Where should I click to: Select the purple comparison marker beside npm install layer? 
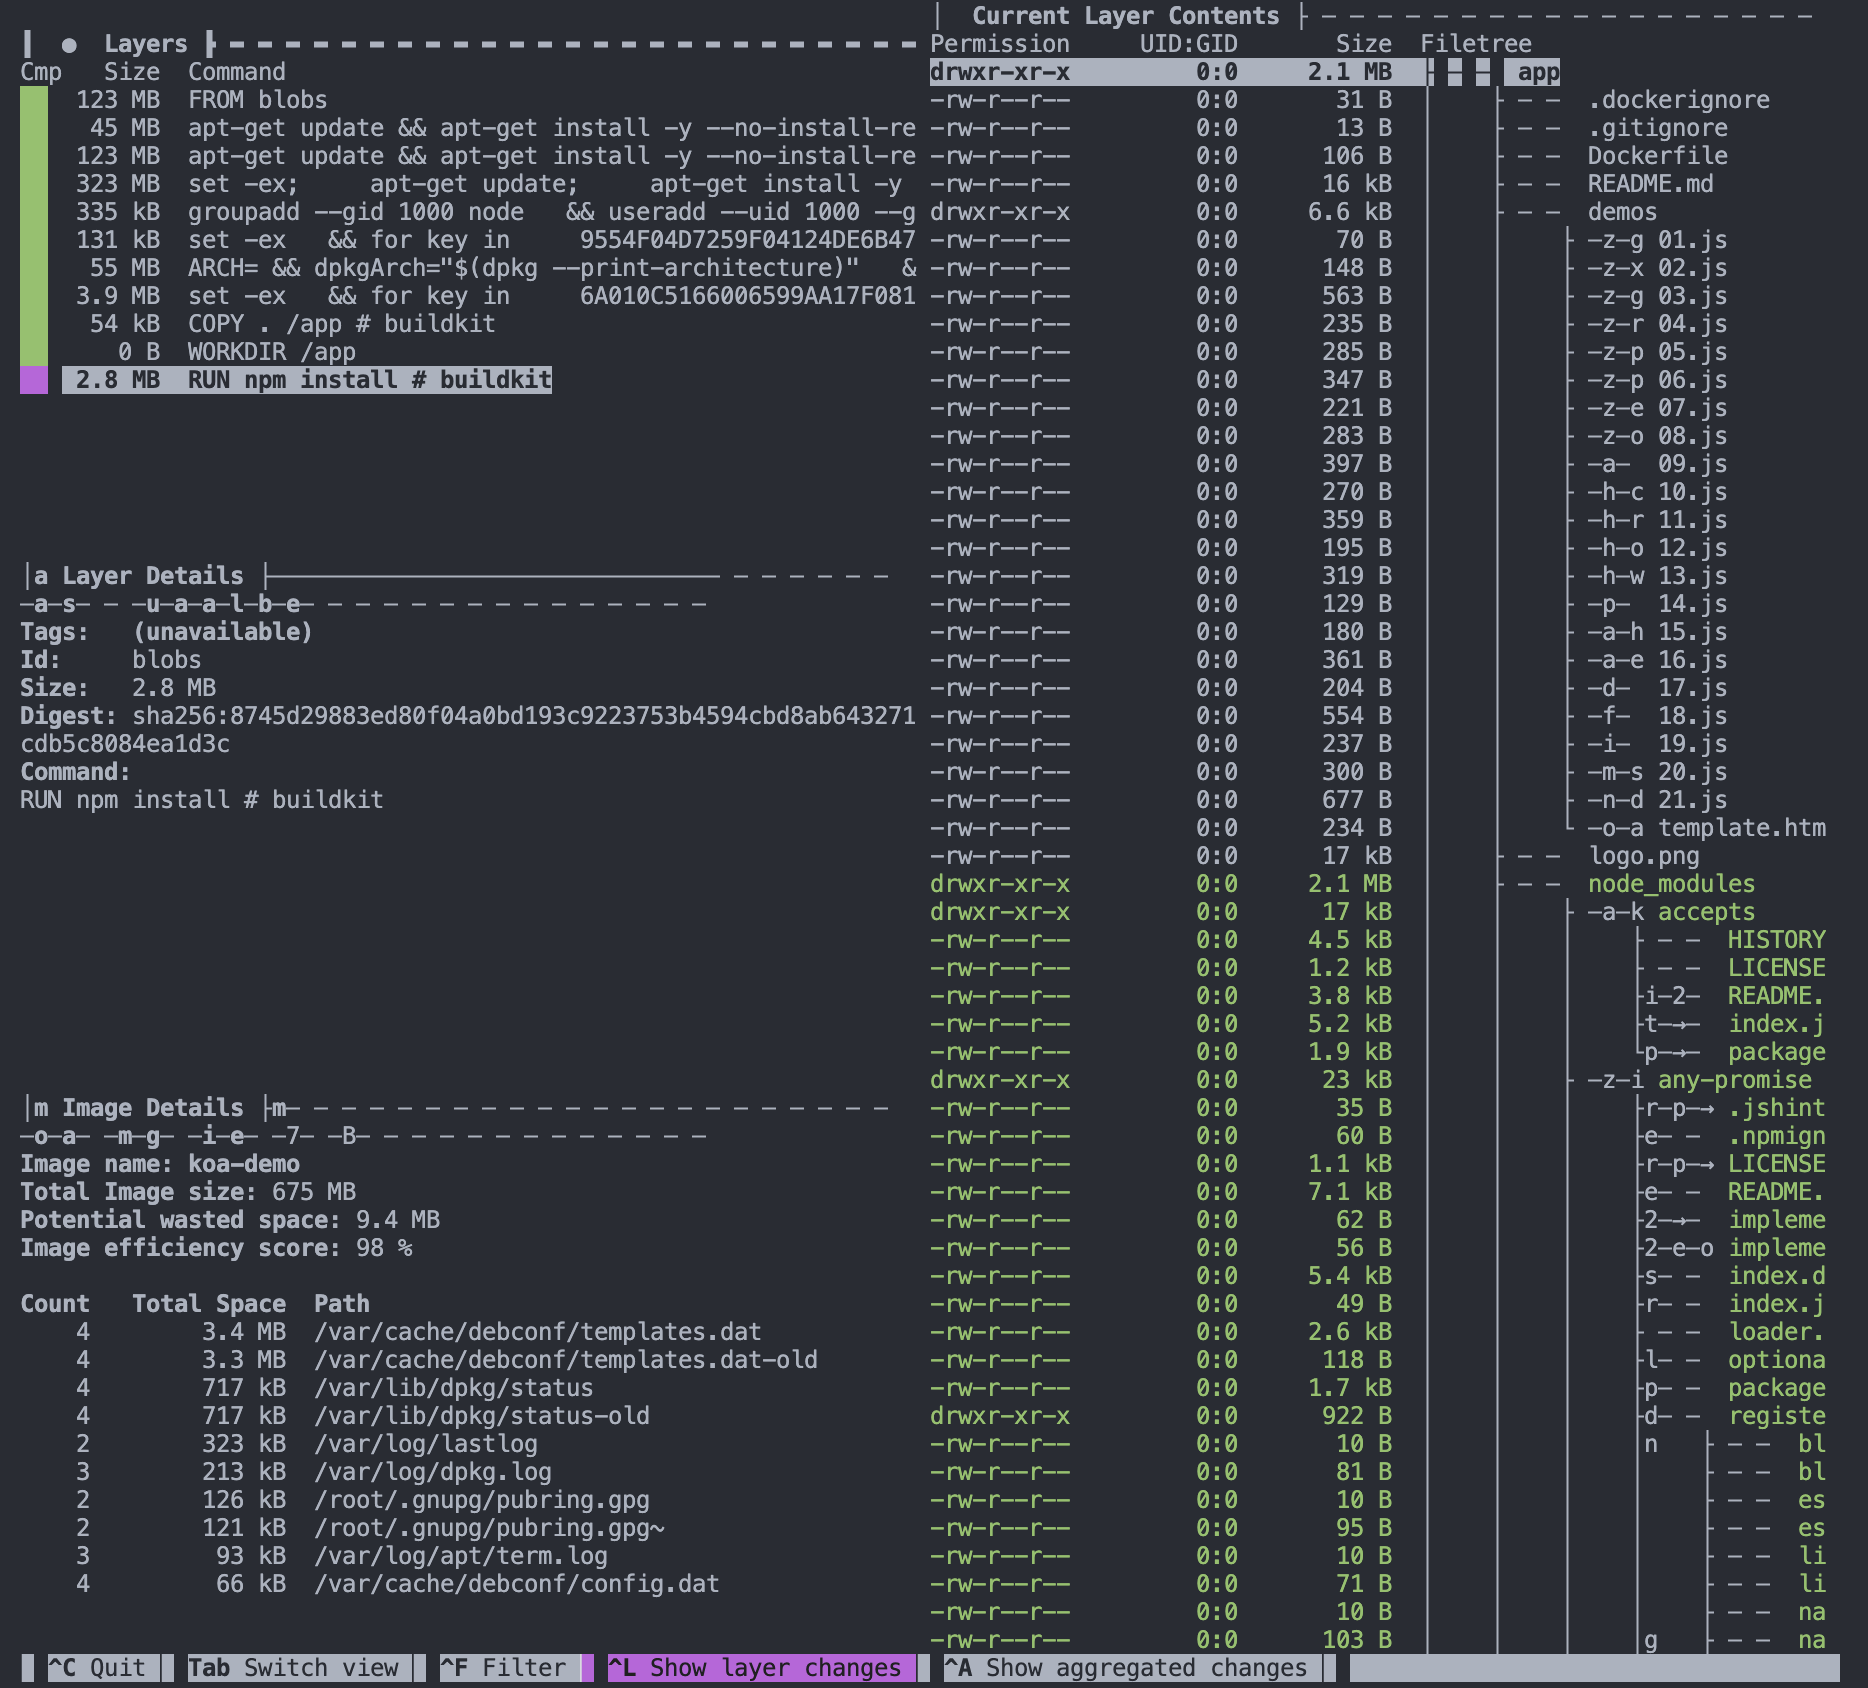coord(34,380)
